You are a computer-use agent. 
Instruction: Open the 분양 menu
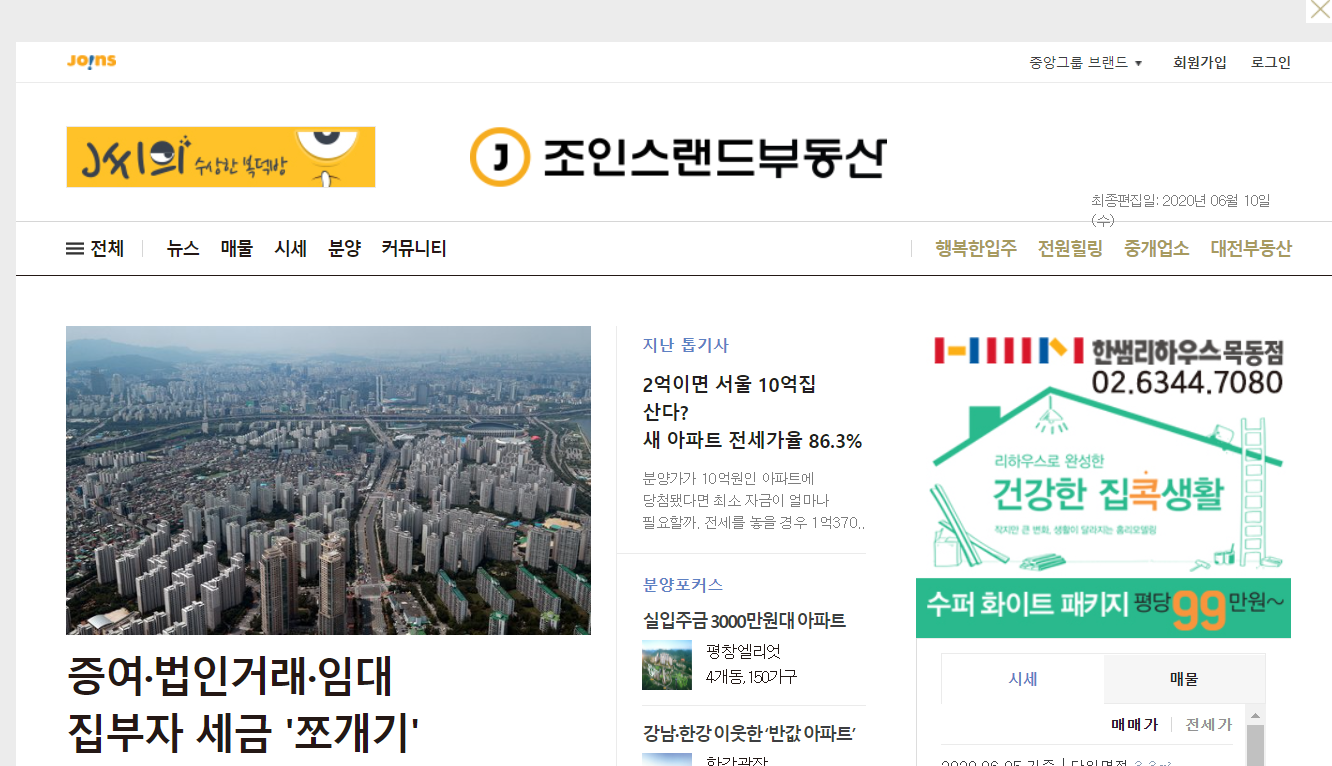pos(344,249)
